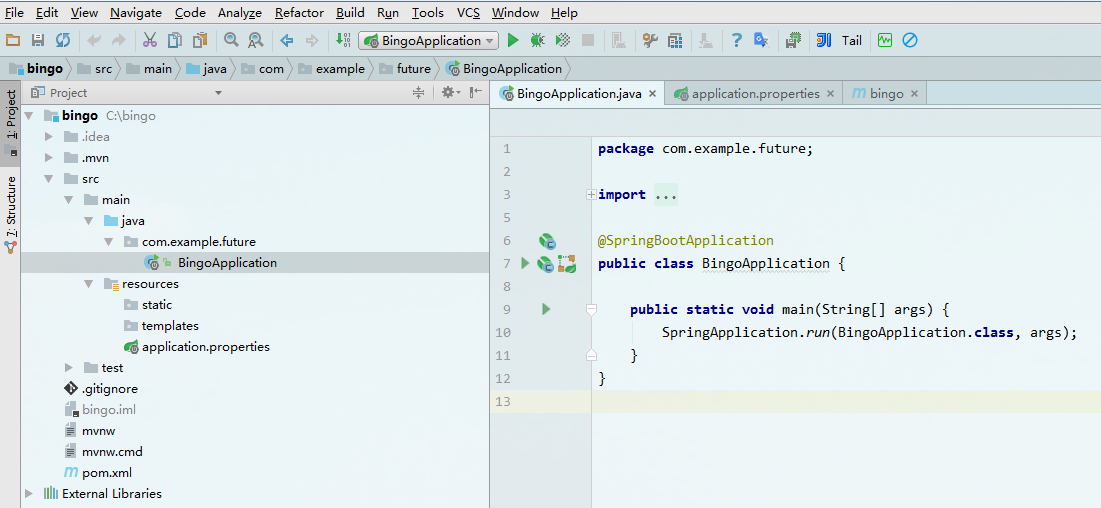Hide the Project panel with the hide icon
The width and height of the screenshot is (1101, 508).
point(476,92)
